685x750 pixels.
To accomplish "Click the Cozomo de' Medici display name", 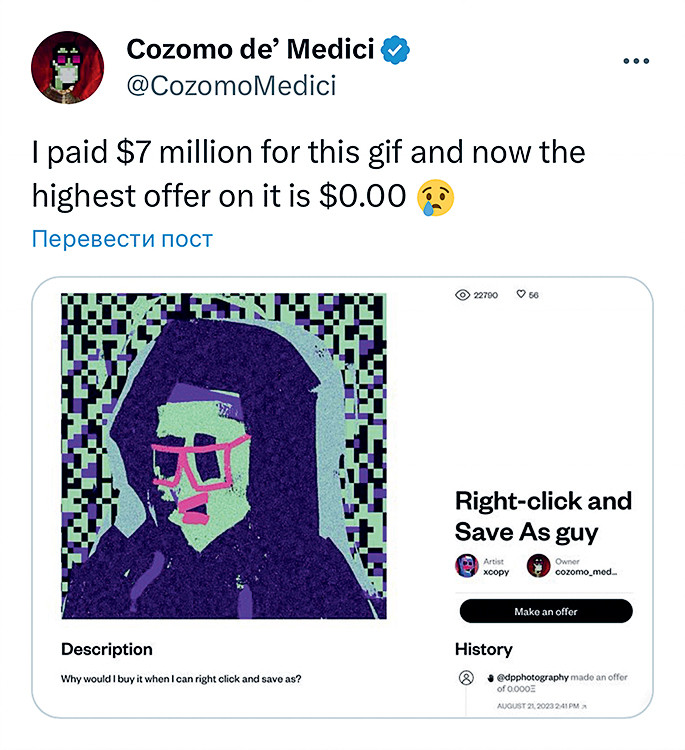I will coord(250,49).
